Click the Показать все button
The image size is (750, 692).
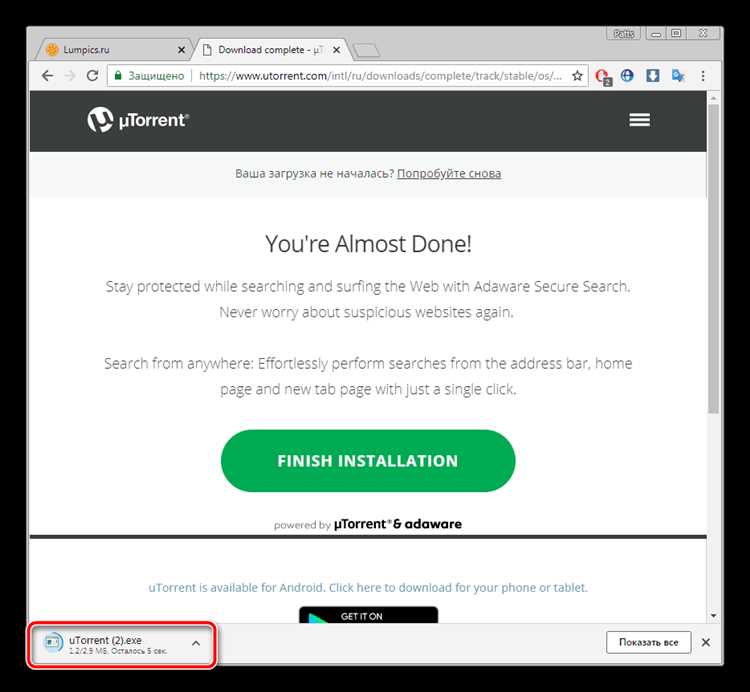(648, 642)
